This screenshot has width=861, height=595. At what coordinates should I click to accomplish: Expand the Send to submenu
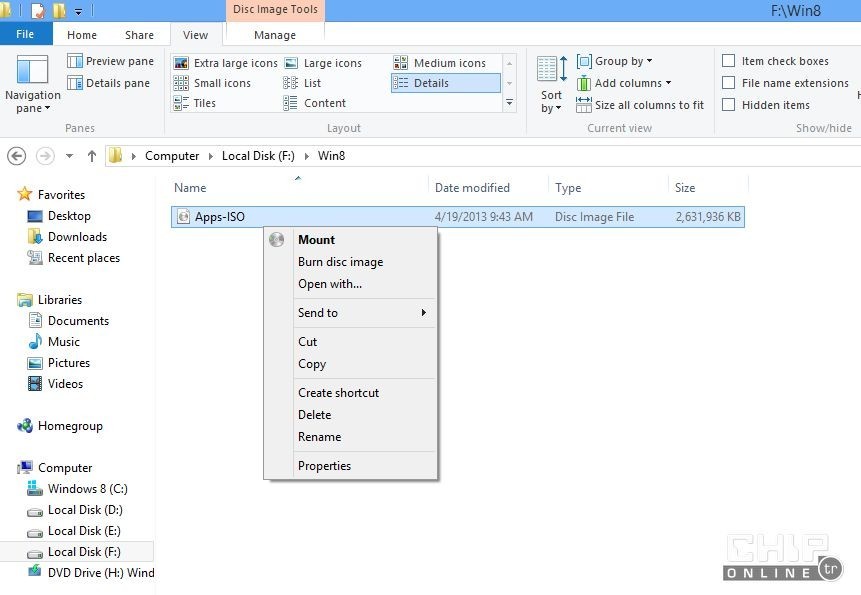[351, 313]
